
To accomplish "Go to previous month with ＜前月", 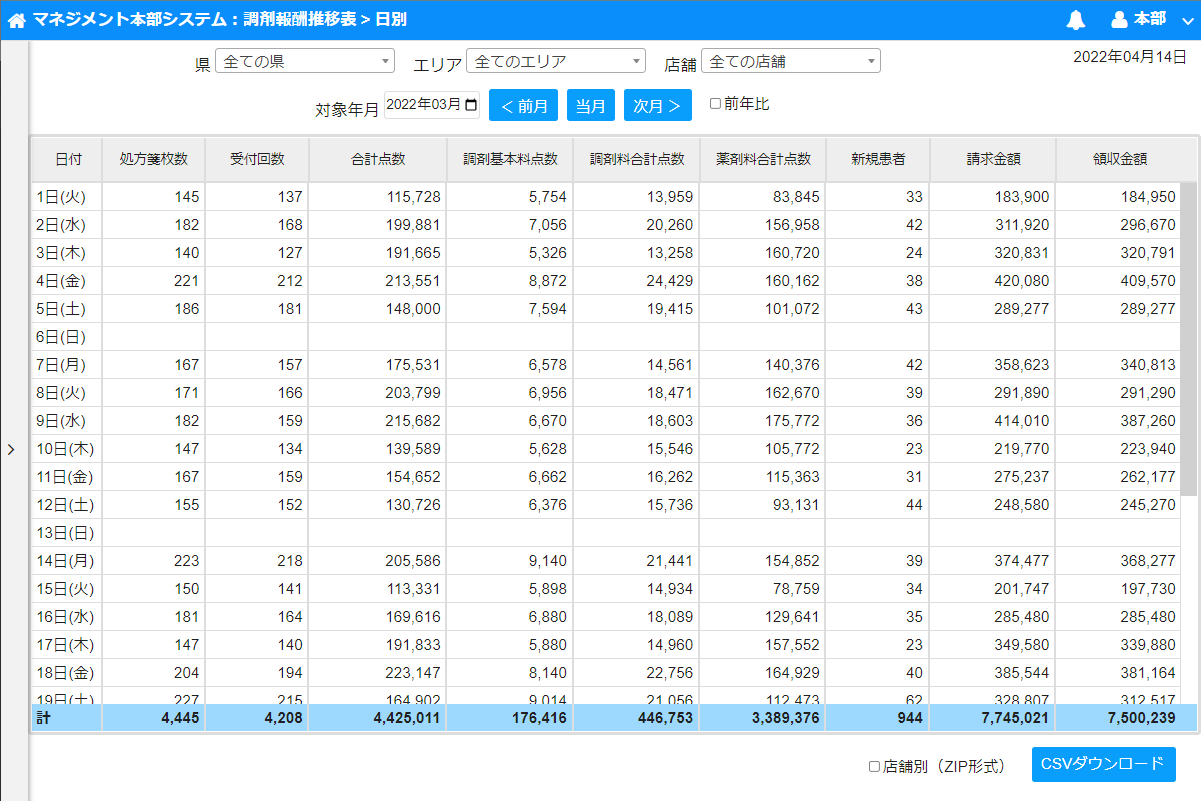I will point(524,106).
